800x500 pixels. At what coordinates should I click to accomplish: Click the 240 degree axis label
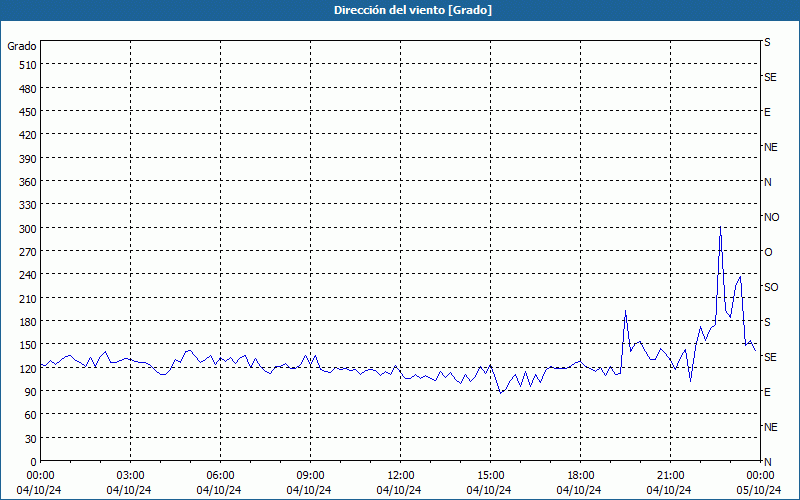(28, 275)
